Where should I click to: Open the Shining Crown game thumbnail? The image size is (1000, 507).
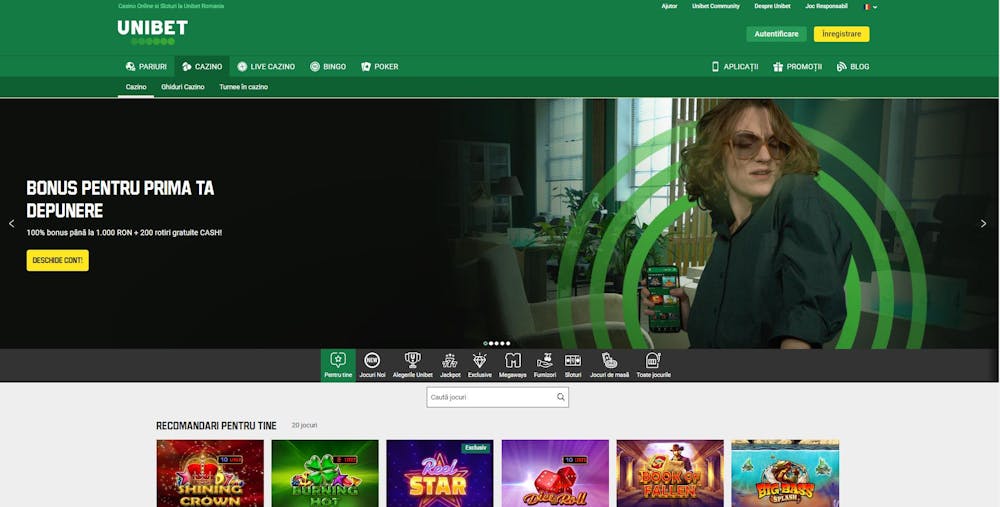pos(210,473)
